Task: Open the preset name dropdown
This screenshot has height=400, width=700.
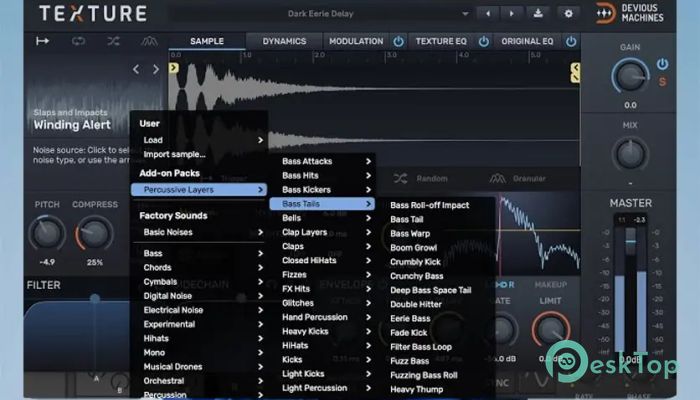Action: point(320,13)
